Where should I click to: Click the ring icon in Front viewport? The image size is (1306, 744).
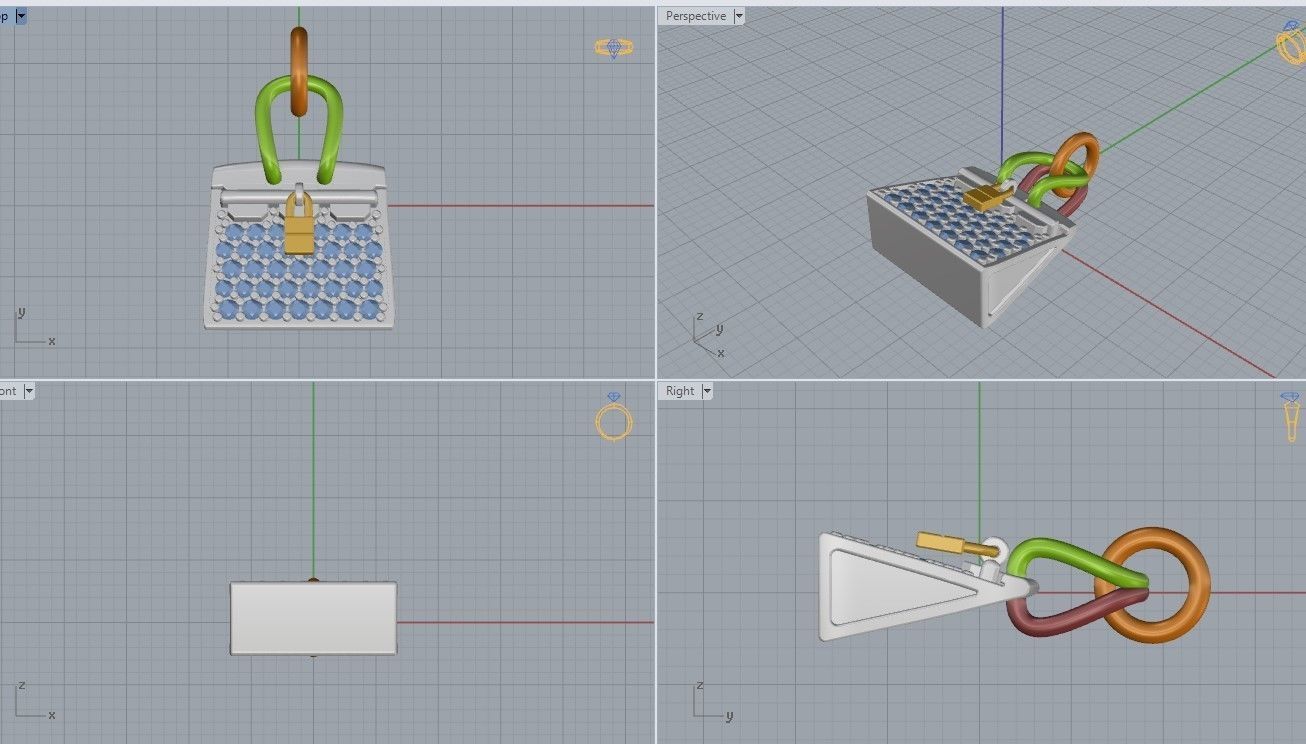coord(614,418)
